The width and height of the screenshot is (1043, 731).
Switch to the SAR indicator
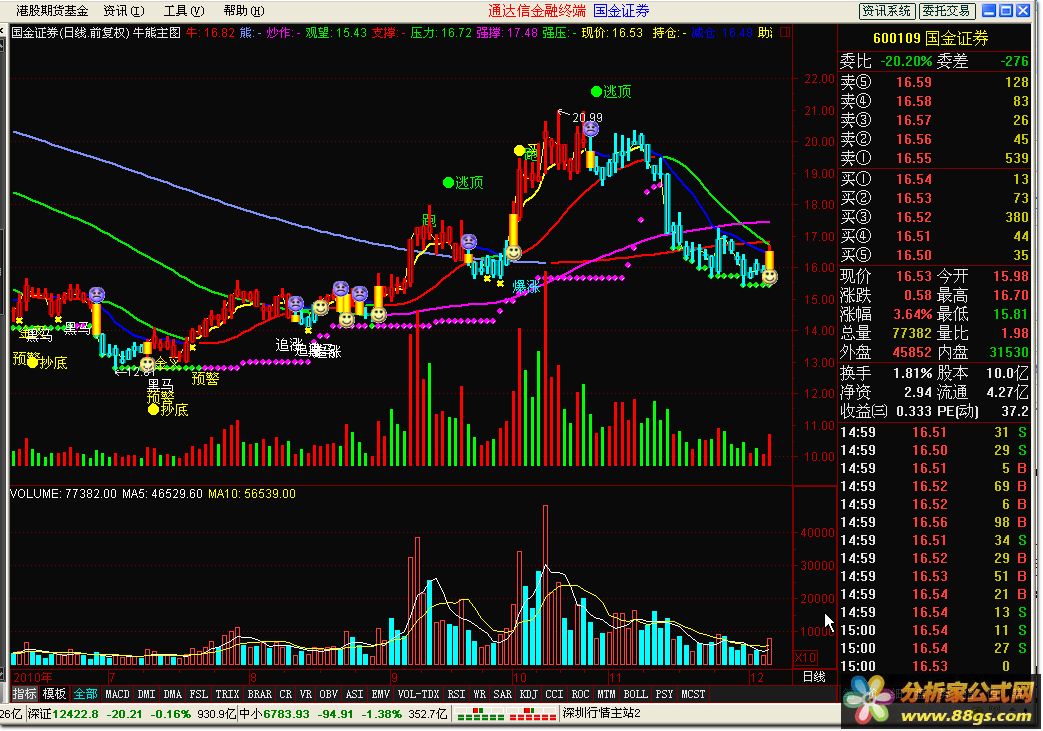click(502, 694)
